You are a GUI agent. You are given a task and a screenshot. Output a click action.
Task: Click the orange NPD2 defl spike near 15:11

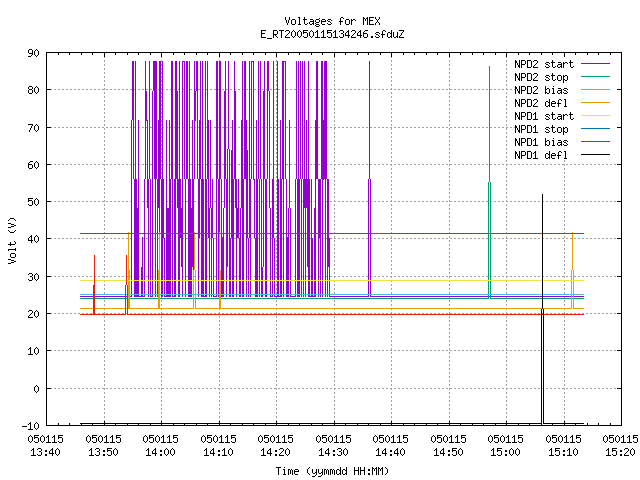572,271
